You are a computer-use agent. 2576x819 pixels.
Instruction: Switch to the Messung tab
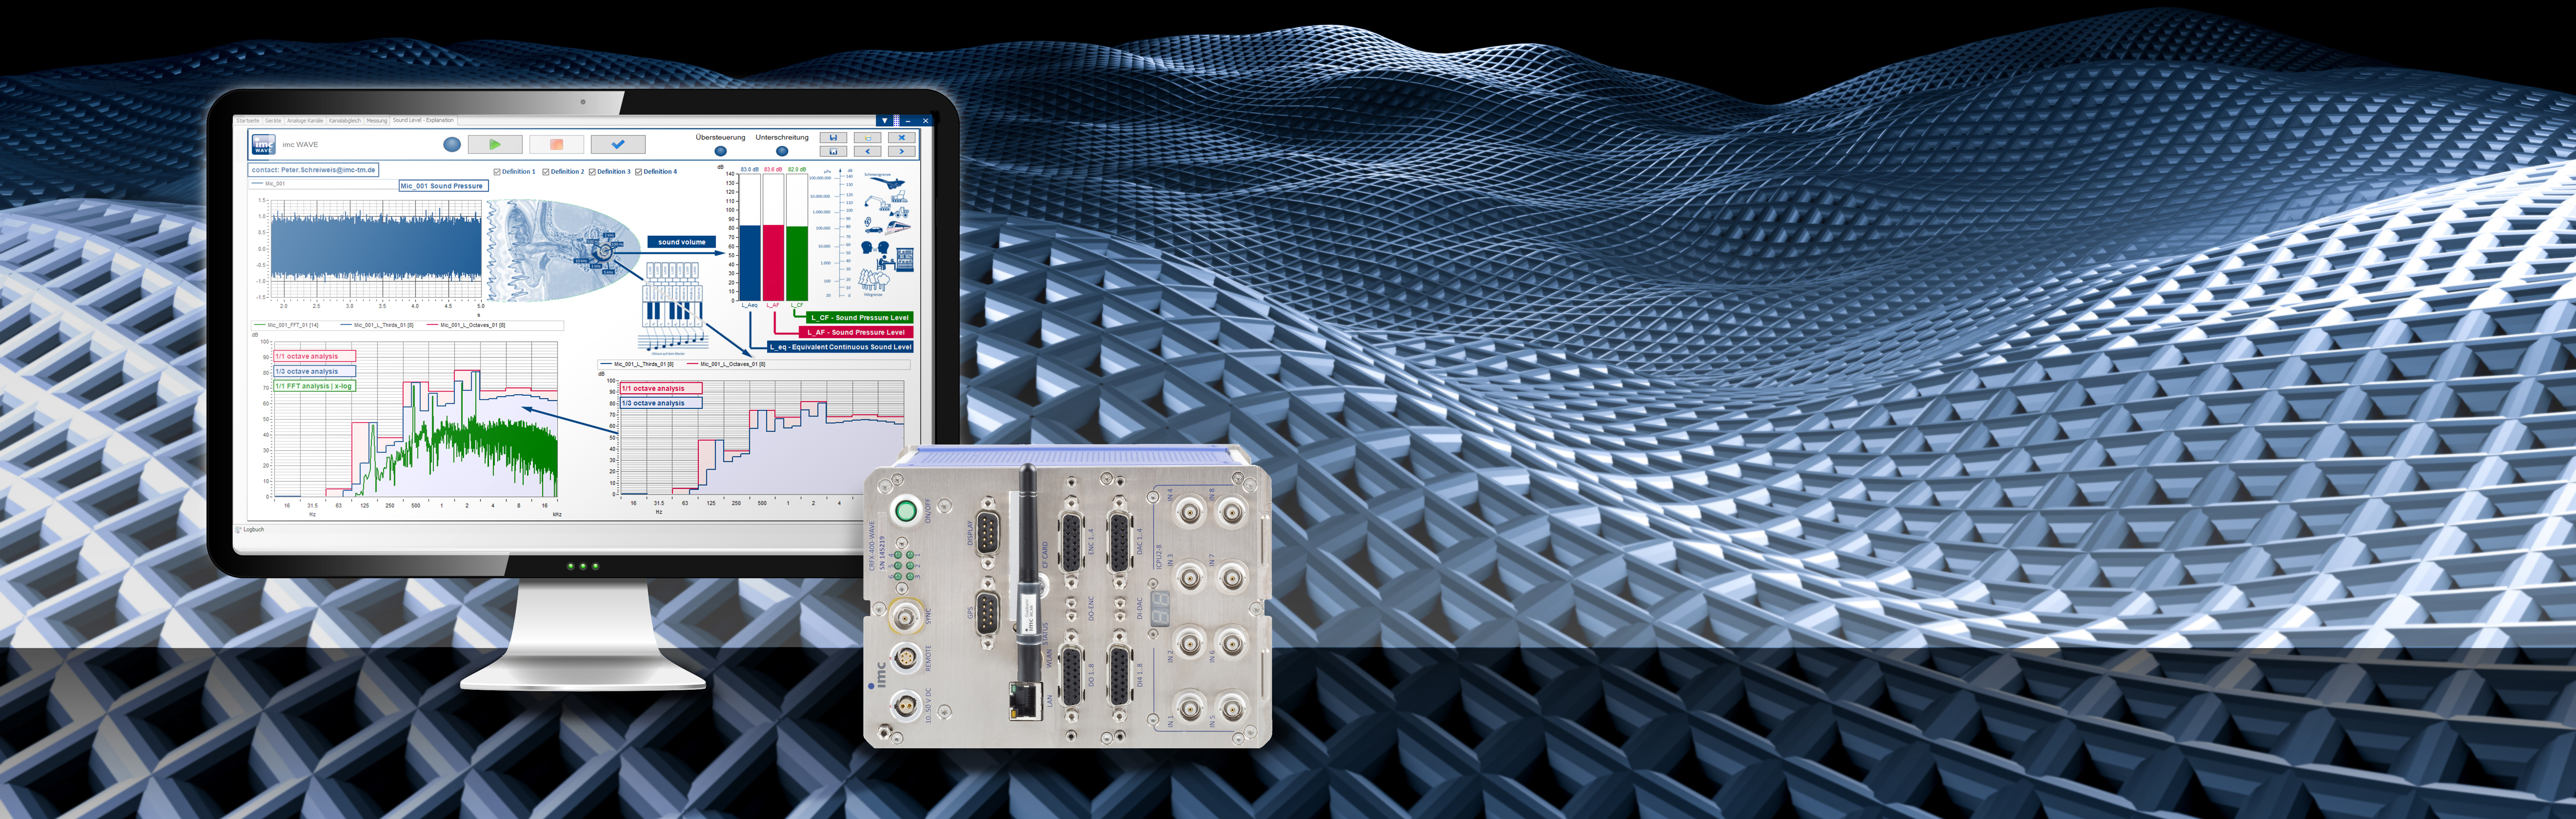pyautogui.click(x=377, y=121)
